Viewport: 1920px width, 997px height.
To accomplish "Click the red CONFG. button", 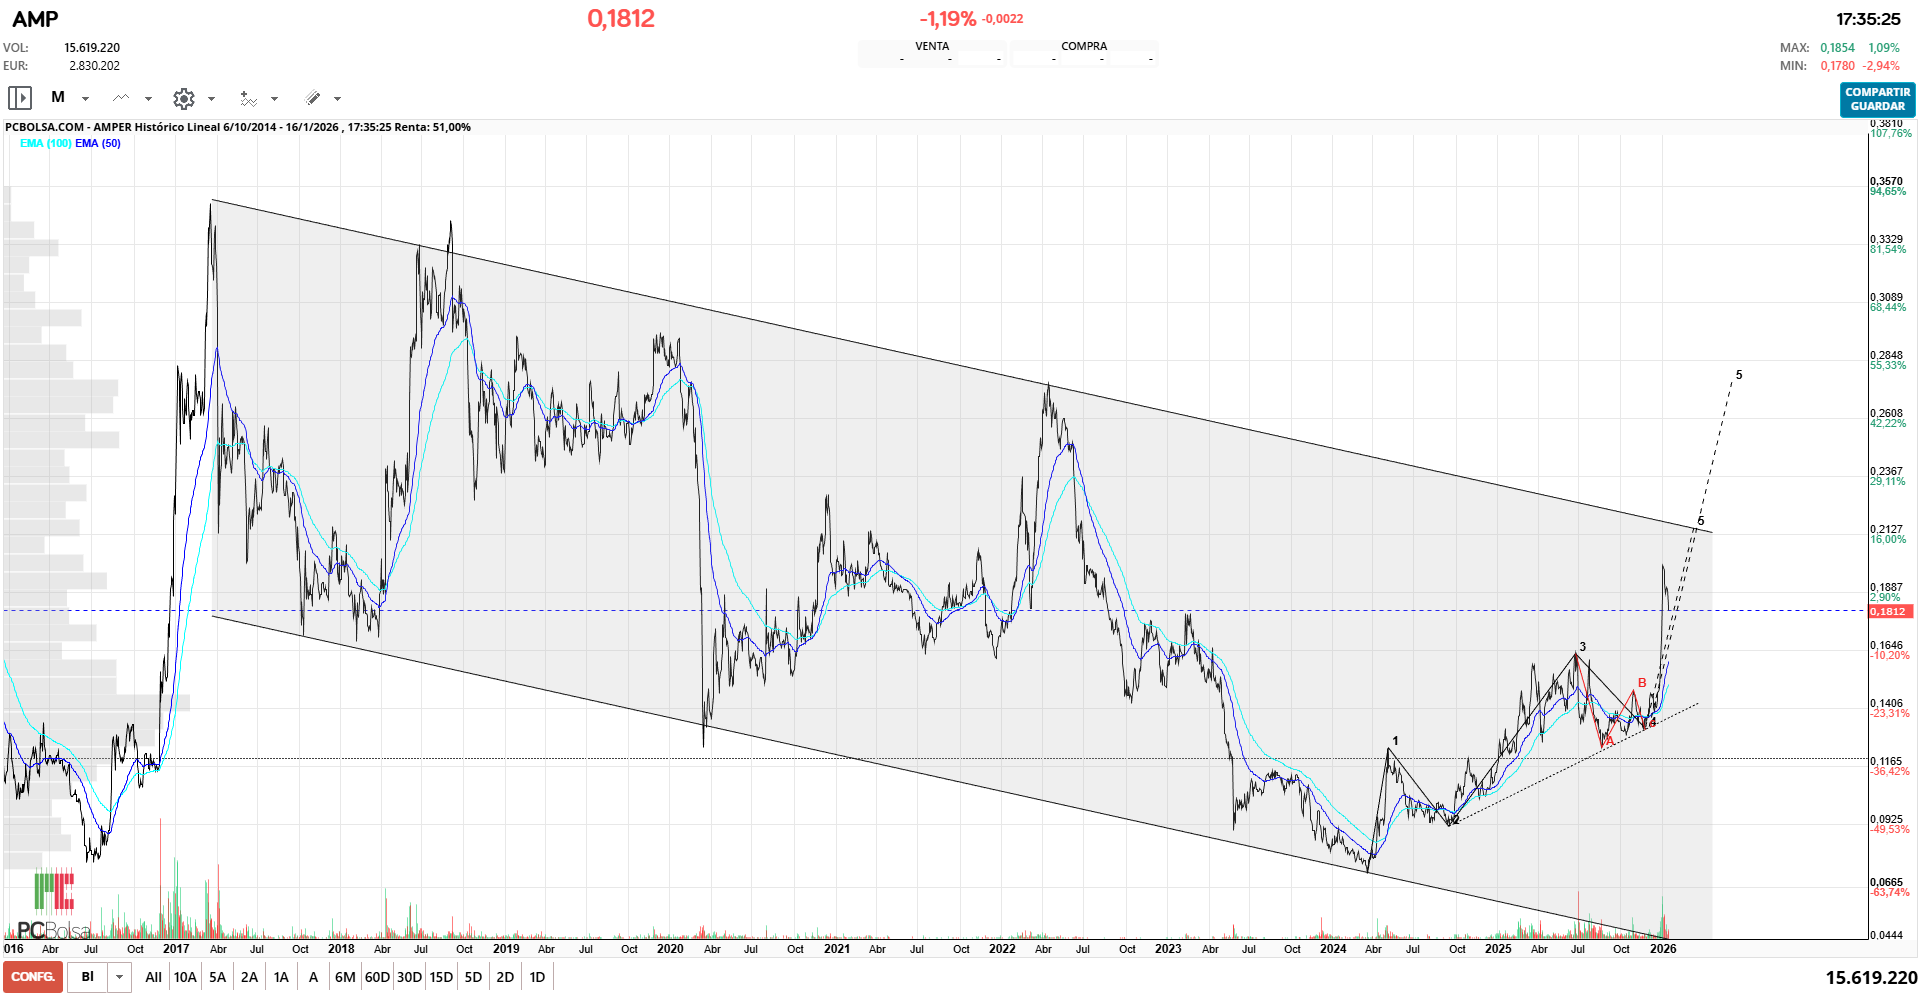I will tap(33, 976).
